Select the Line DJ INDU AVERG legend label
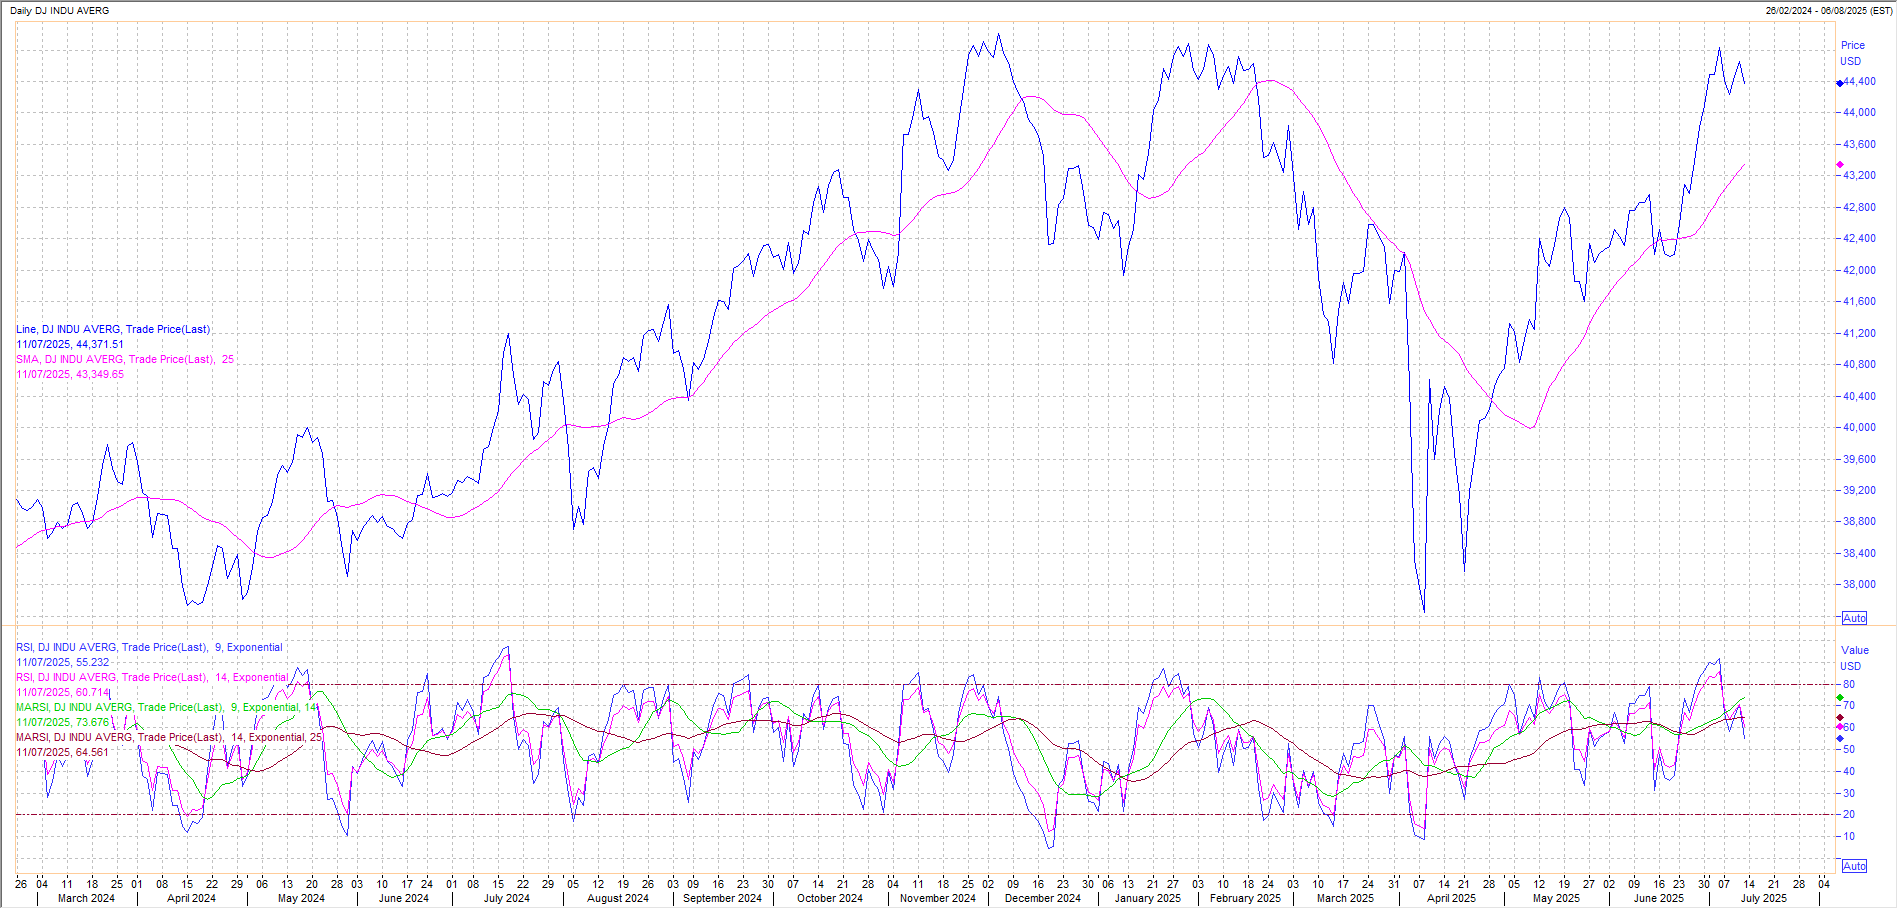 pyautogui.click(x=113, y=329)
